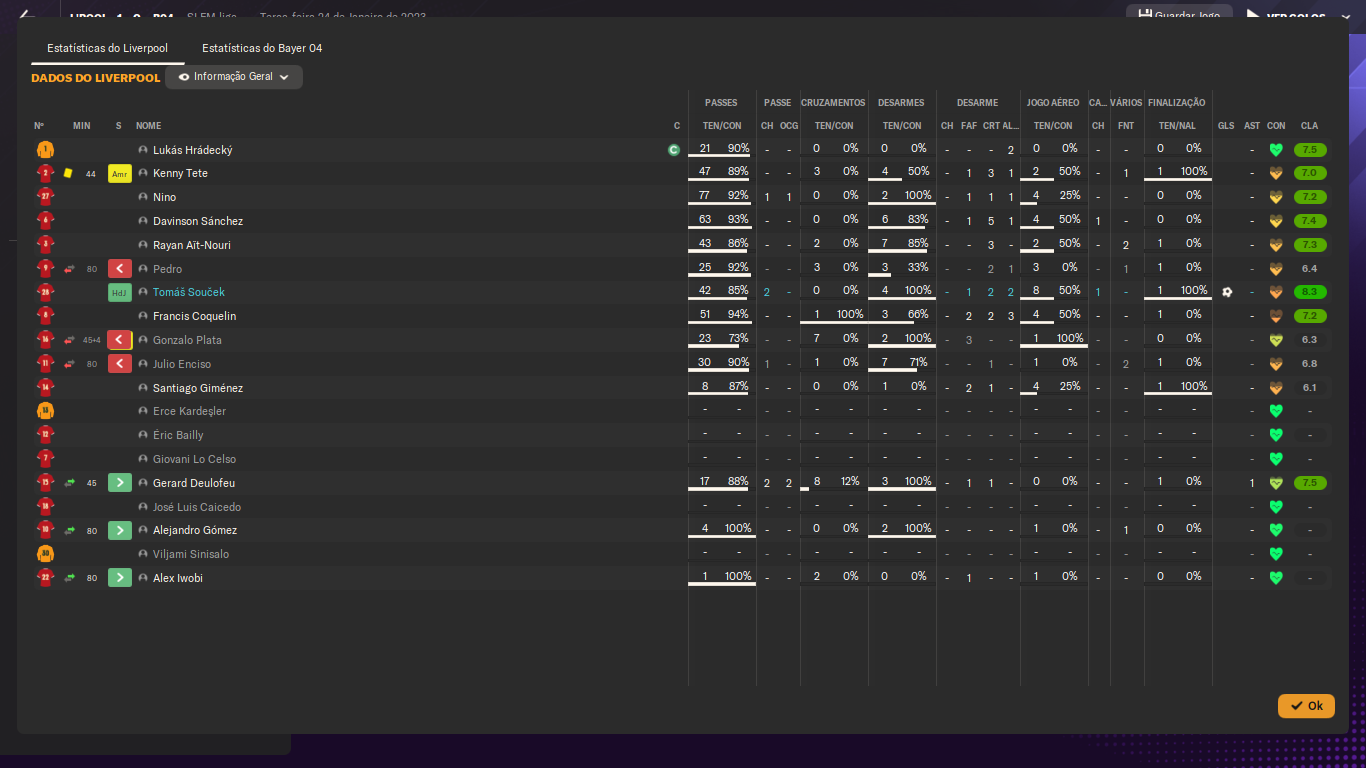Click the green HdJ badge on Tomáš Souček

point(120,293)
